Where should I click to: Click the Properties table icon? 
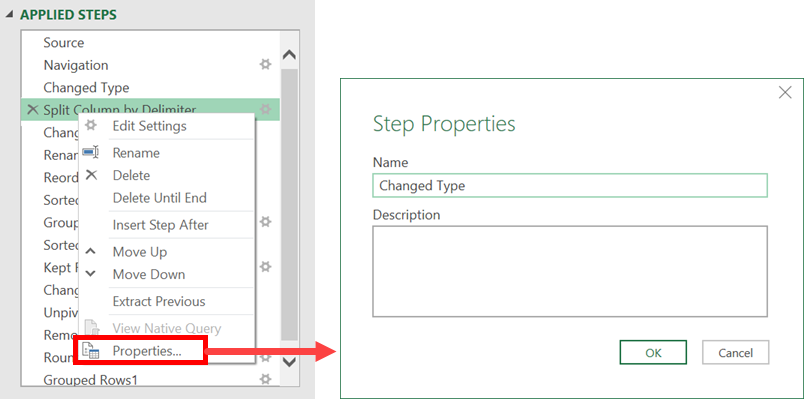pyautogui.click(x=91, y=351)
